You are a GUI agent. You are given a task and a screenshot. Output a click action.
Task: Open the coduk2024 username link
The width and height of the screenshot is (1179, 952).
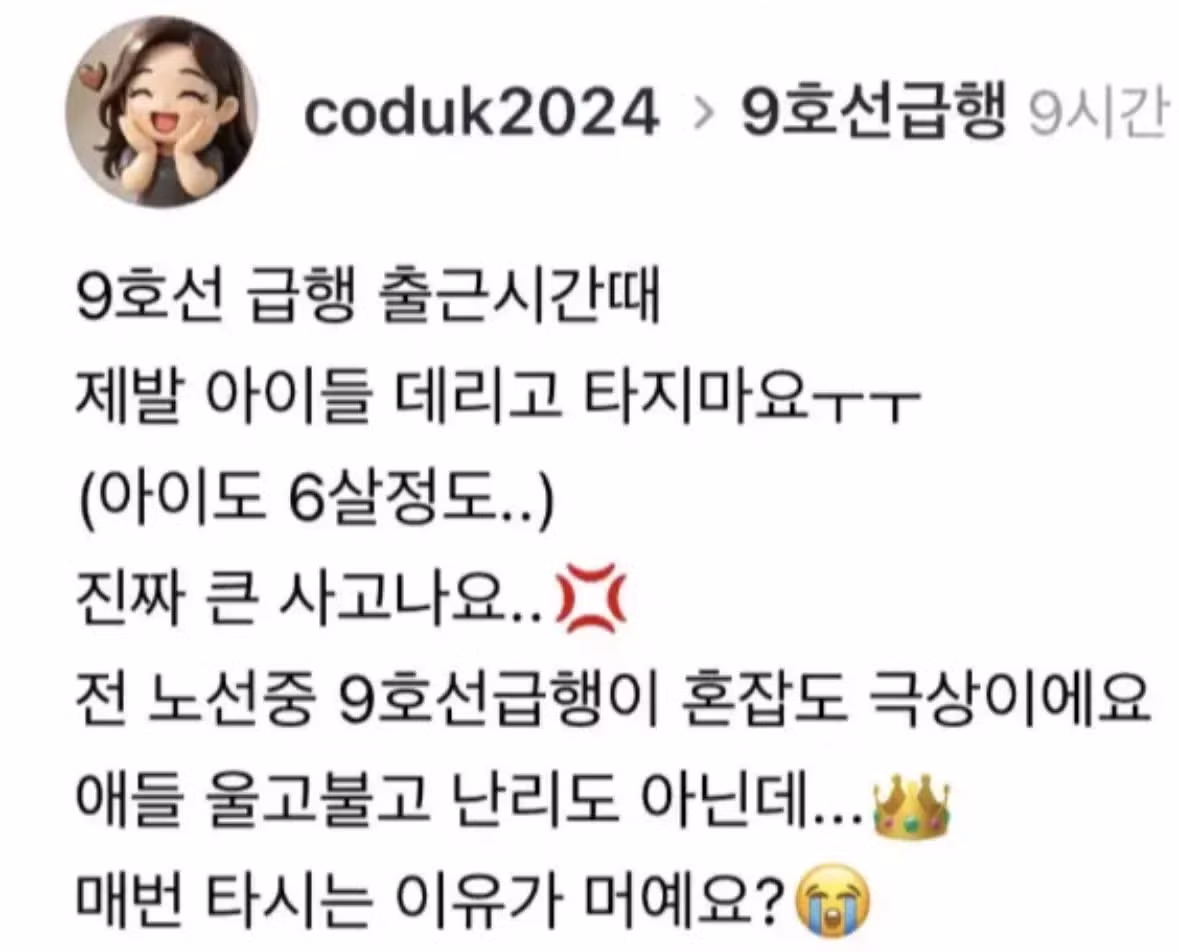(x=481, y=114)
